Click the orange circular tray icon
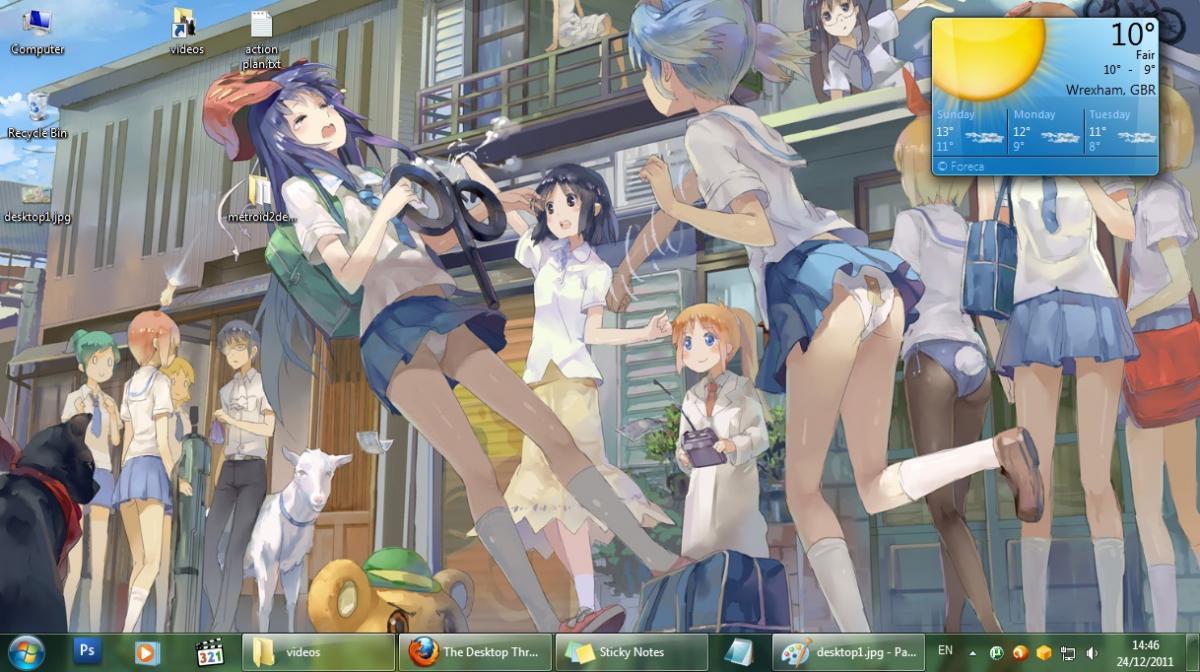This screenshot has width=1200, height=672. point(1020,652)
